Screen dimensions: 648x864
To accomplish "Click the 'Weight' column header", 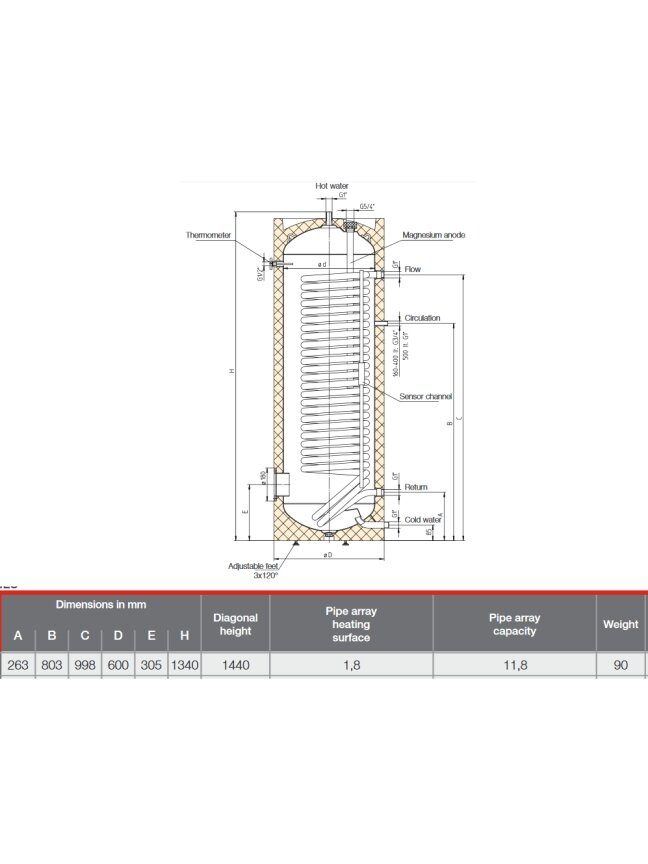I will 620,624.
